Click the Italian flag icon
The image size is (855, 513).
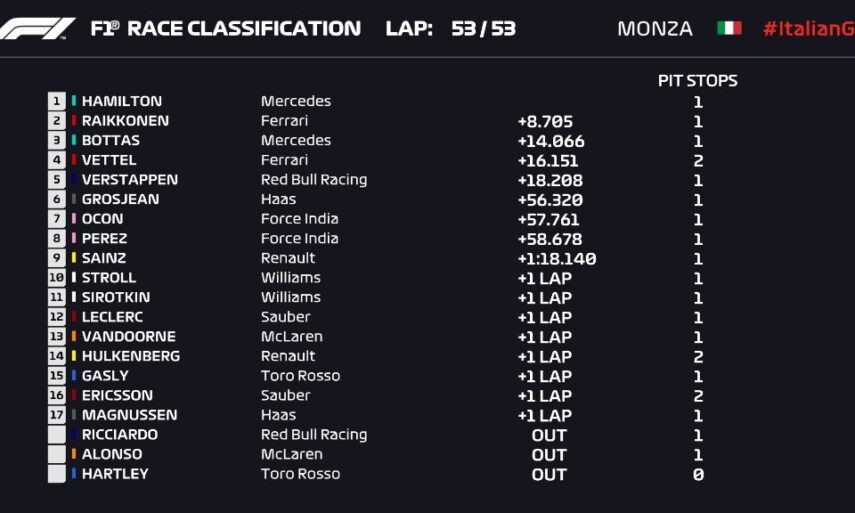coord(729,28)
